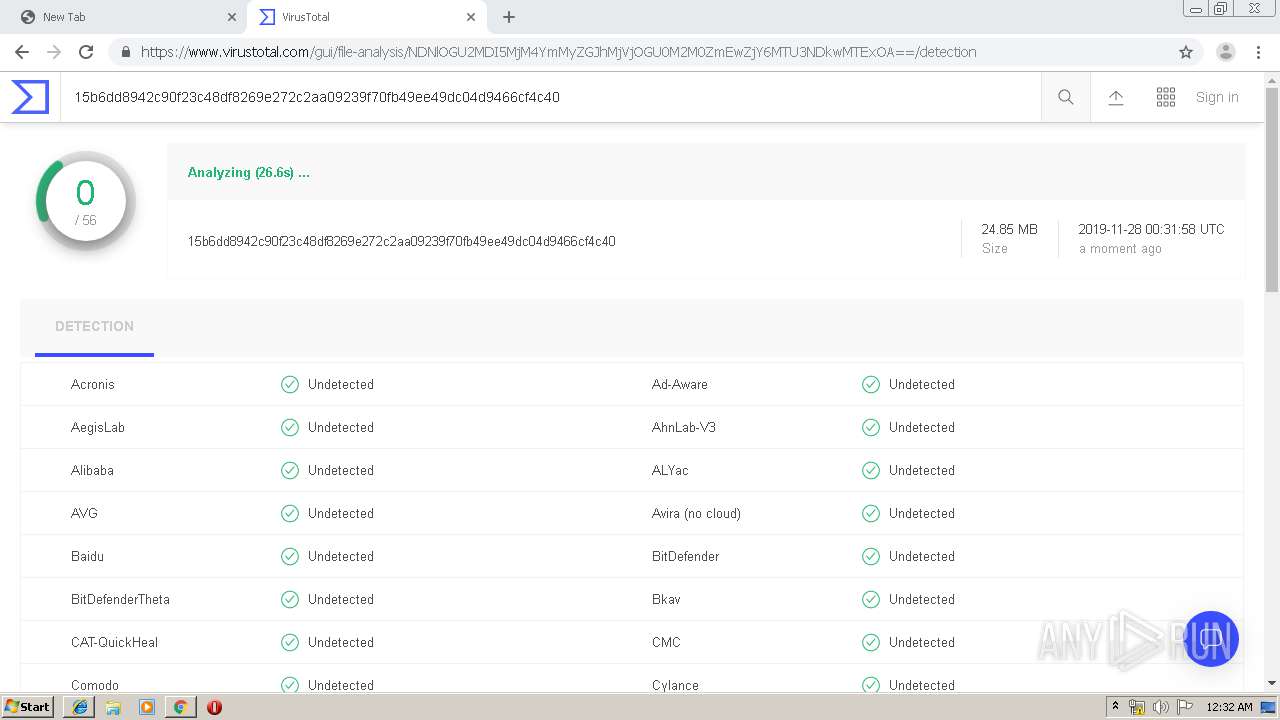The width and height of the screenshot is (1280, 720).
Task: Click the Acronis engine name
Action: pyautogui.click(x=93, y=384)
